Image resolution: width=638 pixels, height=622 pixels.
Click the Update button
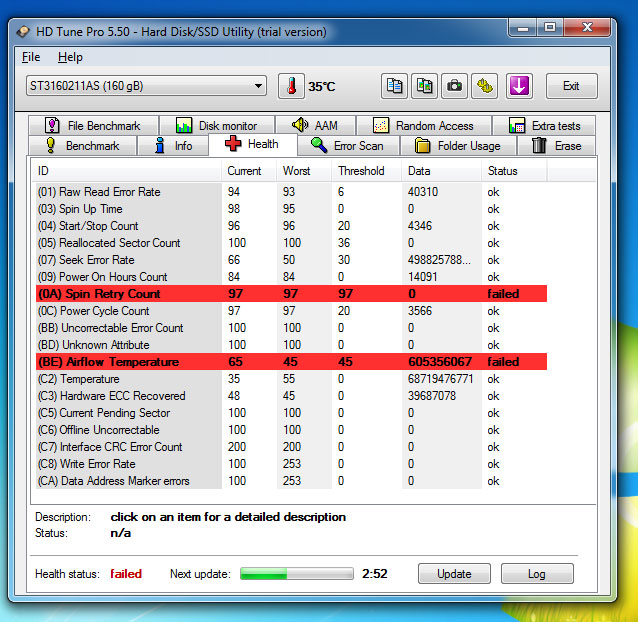(454, 574)
